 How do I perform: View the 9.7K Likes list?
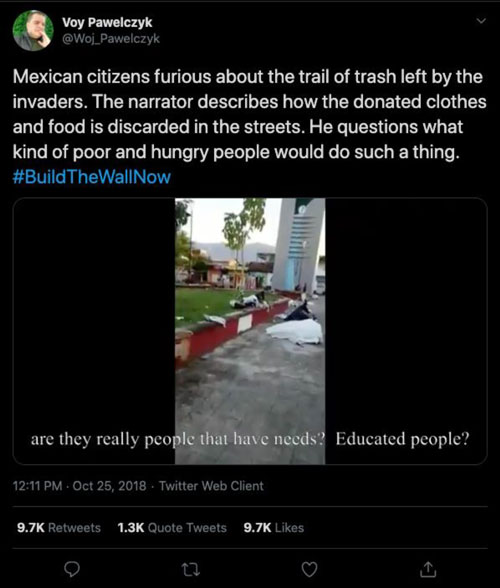pos(273,528)
